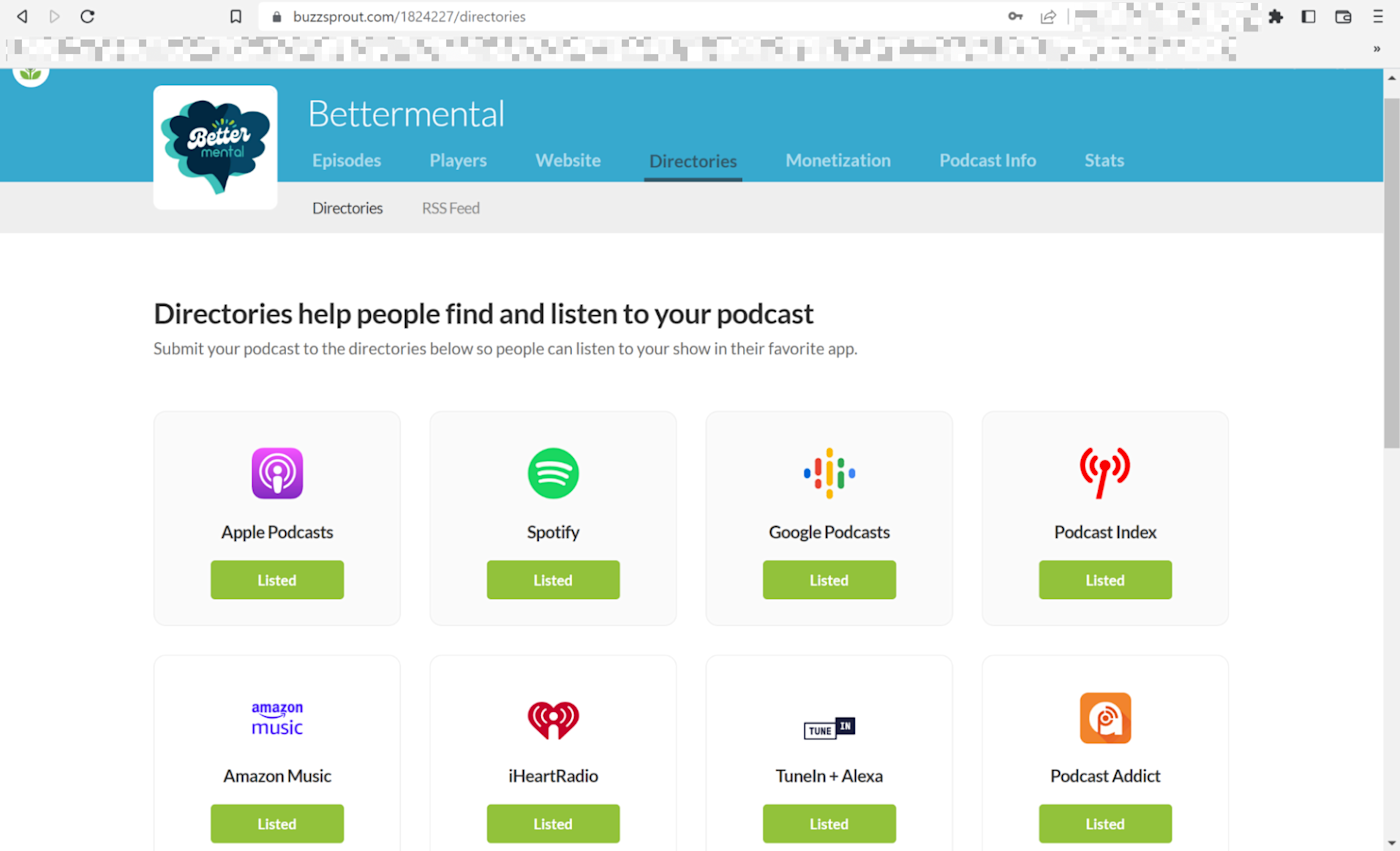Toggle the browser sidebar panel icon
The height and width of the screenshot is (851, 1400).
[1308, 17]
